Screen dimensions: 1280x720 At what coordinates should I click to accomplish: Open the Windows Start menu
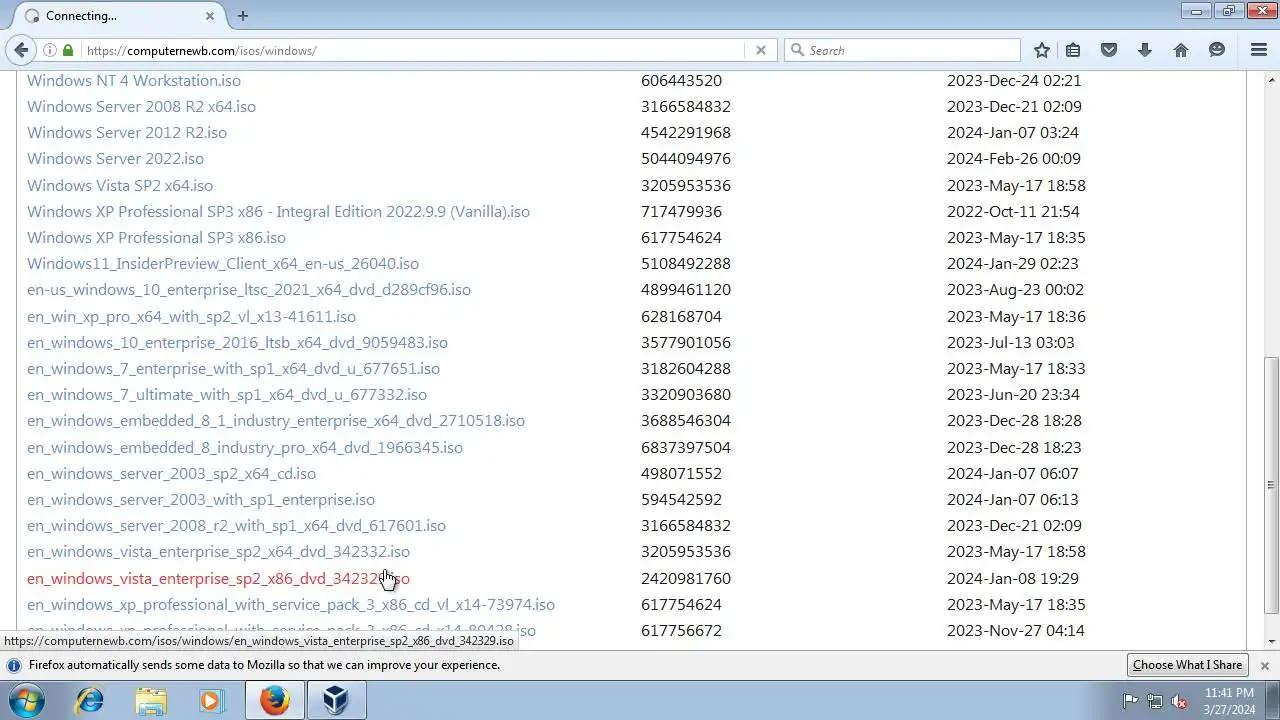pos(25,700)
